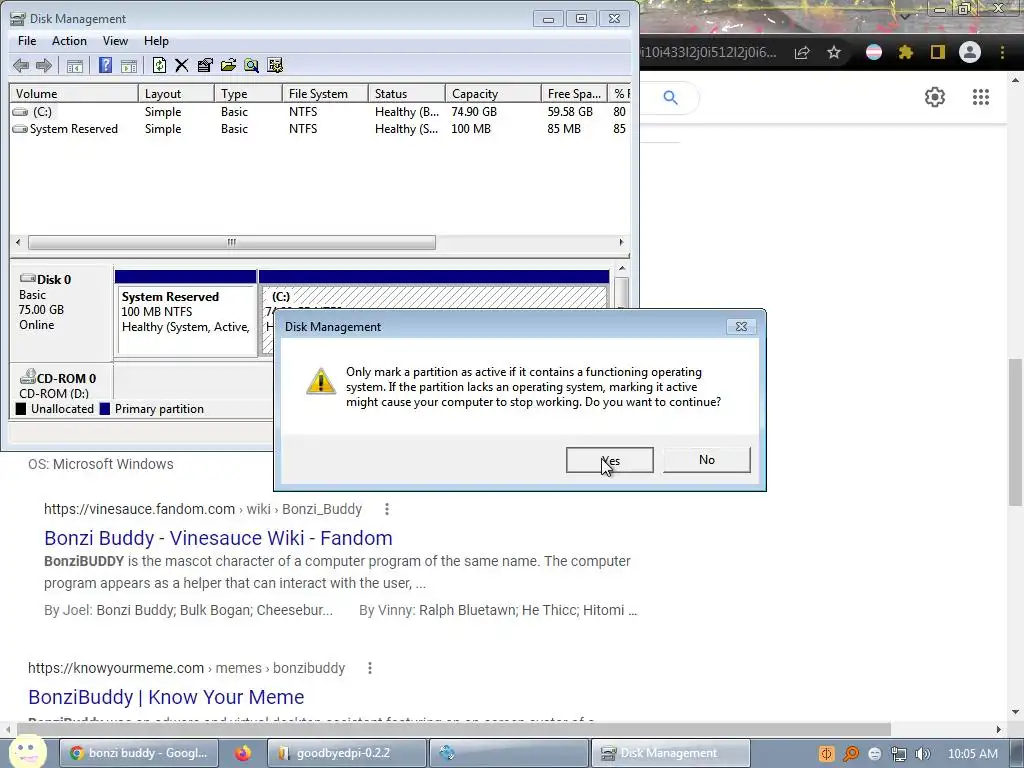The height and width of the screenshot is (768, 1024).
Task: Click the Google search magnifier icon in browser
Action: [x=670, y=97]
